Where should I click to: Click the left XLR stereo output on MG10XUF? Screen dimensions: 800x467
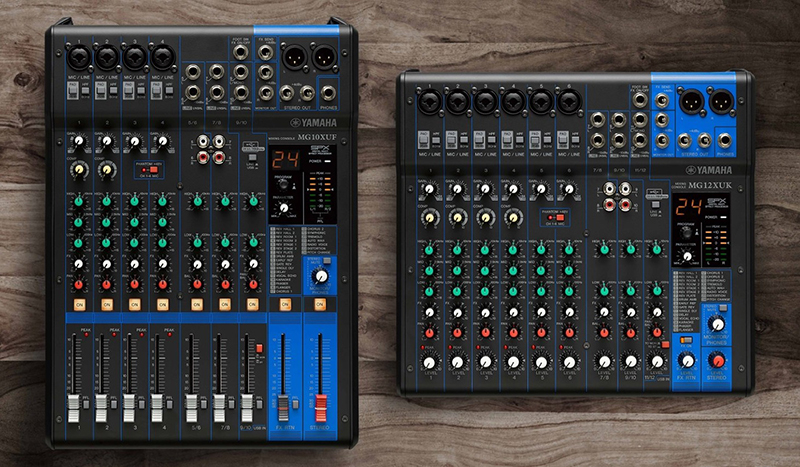294,57
